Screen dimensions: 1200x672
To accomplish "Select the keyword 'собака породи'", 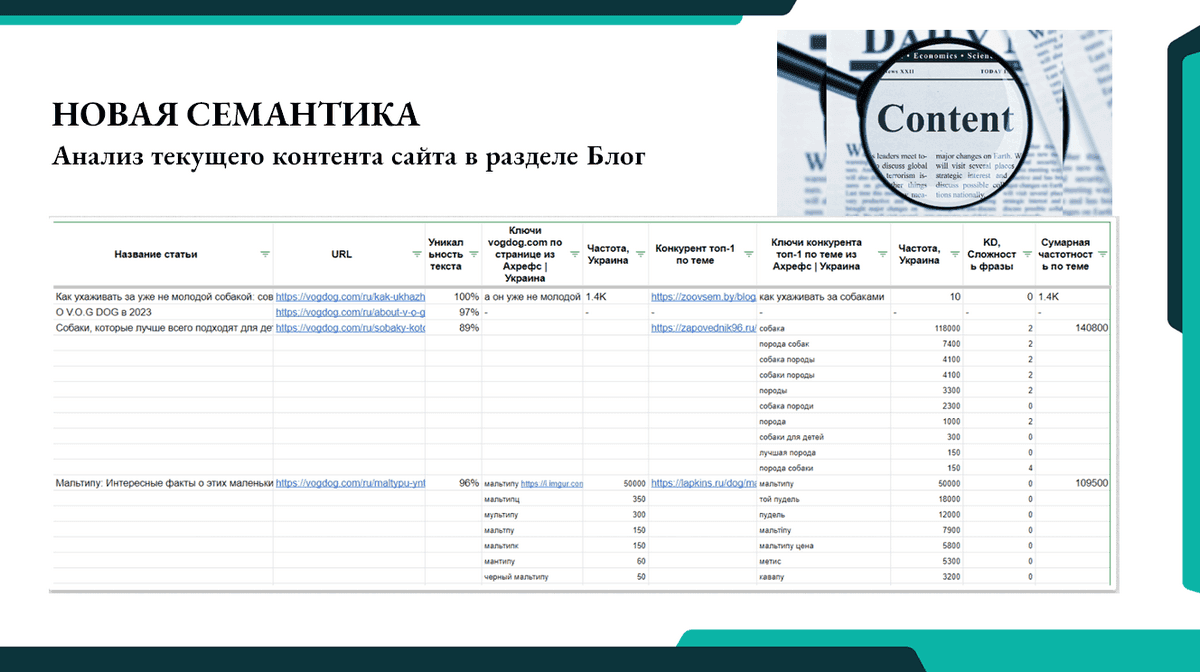I will tap(788, 406).
